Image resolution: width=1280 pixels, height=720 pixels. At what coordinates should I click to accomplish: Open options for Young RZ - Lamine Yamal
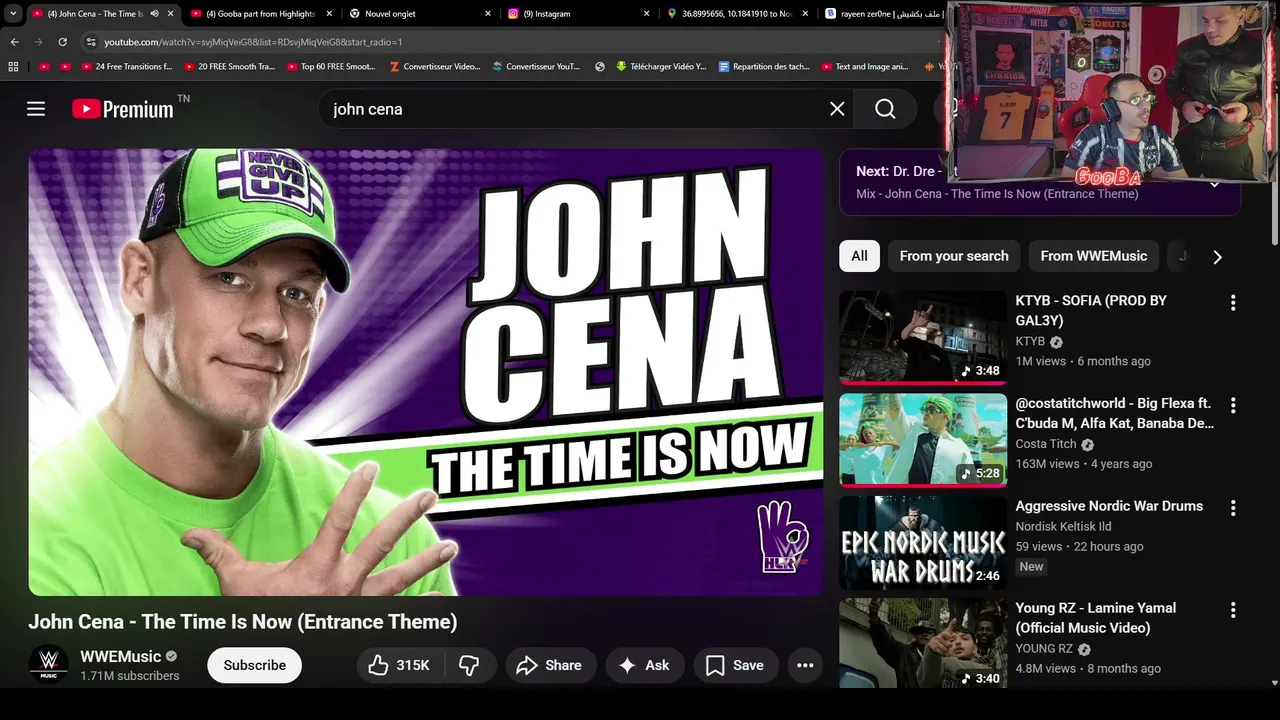1233,609
